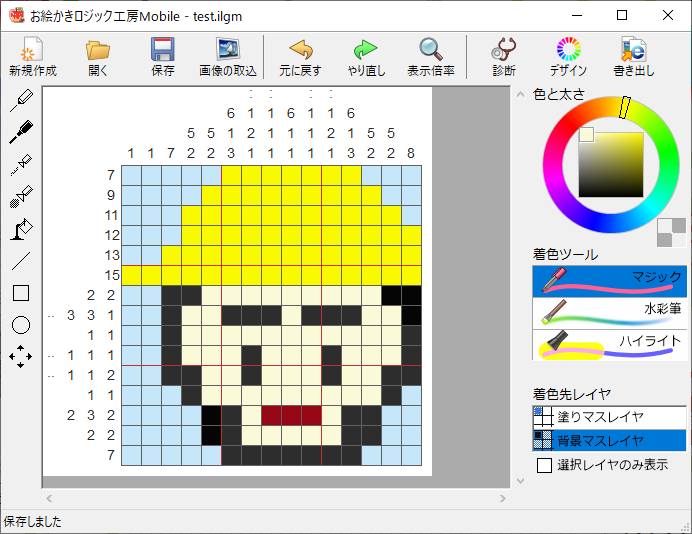692x534 pixels.
Task: Choose the 水彩筆 watercolor brush tool
Action: click(x=609, y=313)
